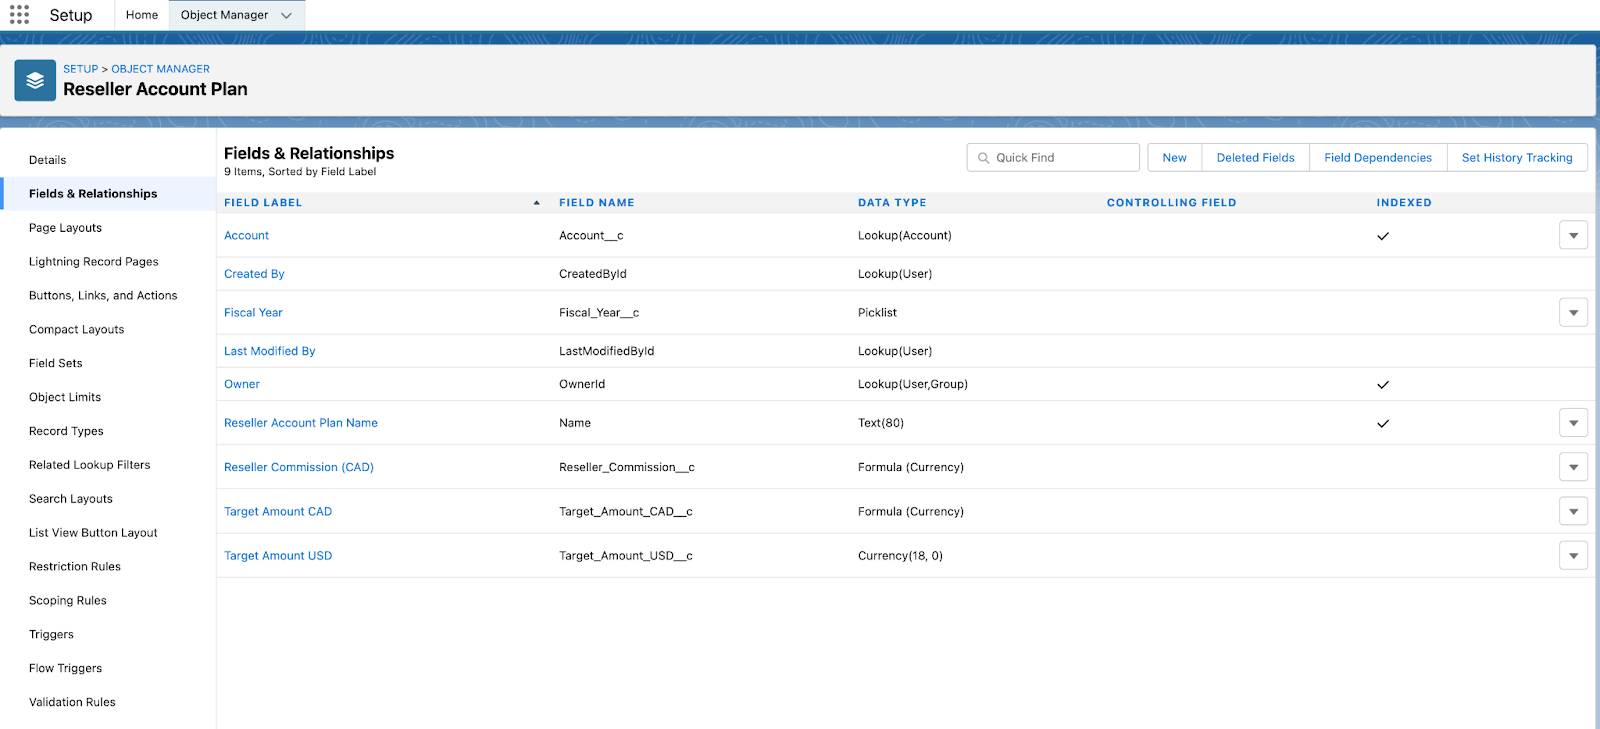
Task: Click the Account__c field name cell
Action: (591, 236)
